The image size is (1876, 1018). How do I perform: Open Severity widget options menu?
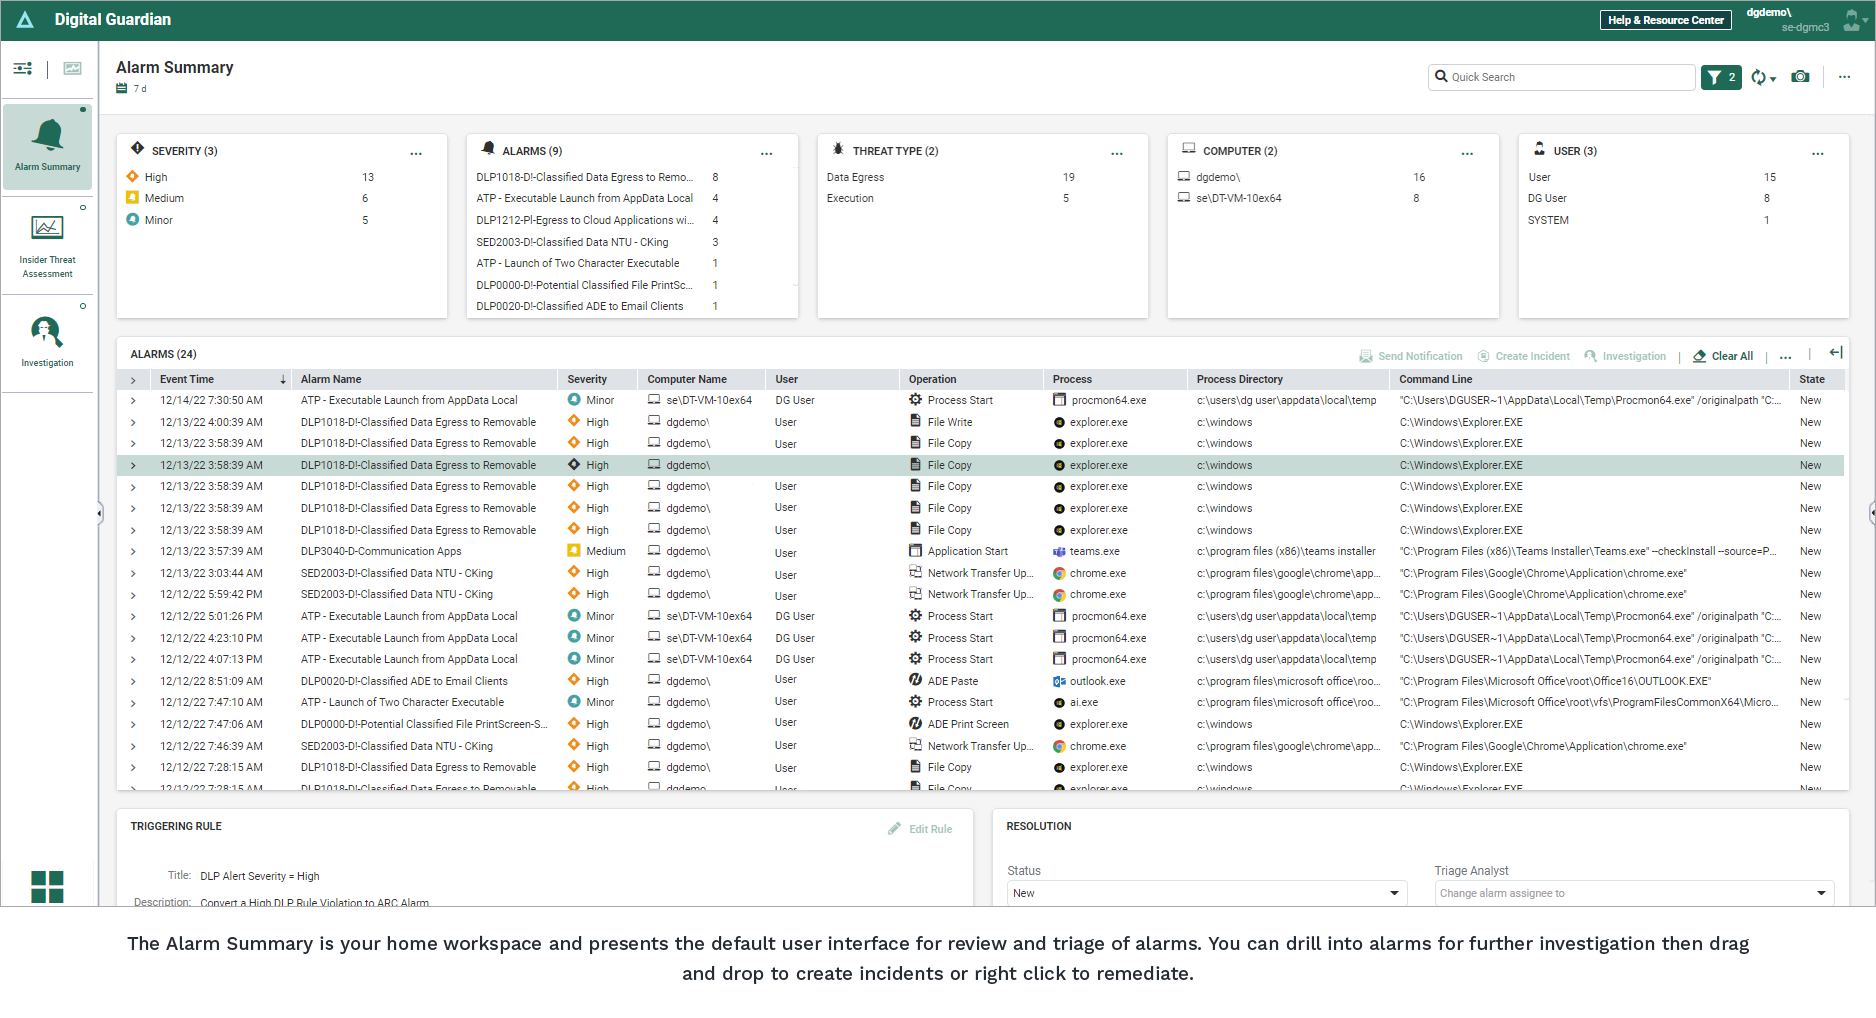click(416, 153)
